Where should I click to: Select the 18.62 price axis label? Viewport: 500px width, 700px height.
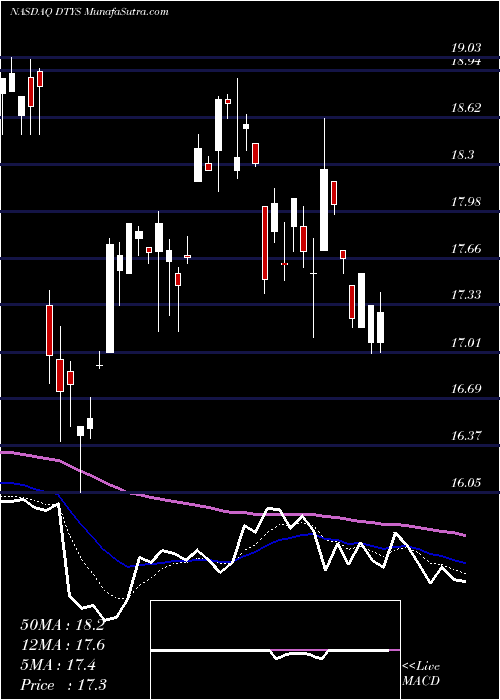(467, 108)
